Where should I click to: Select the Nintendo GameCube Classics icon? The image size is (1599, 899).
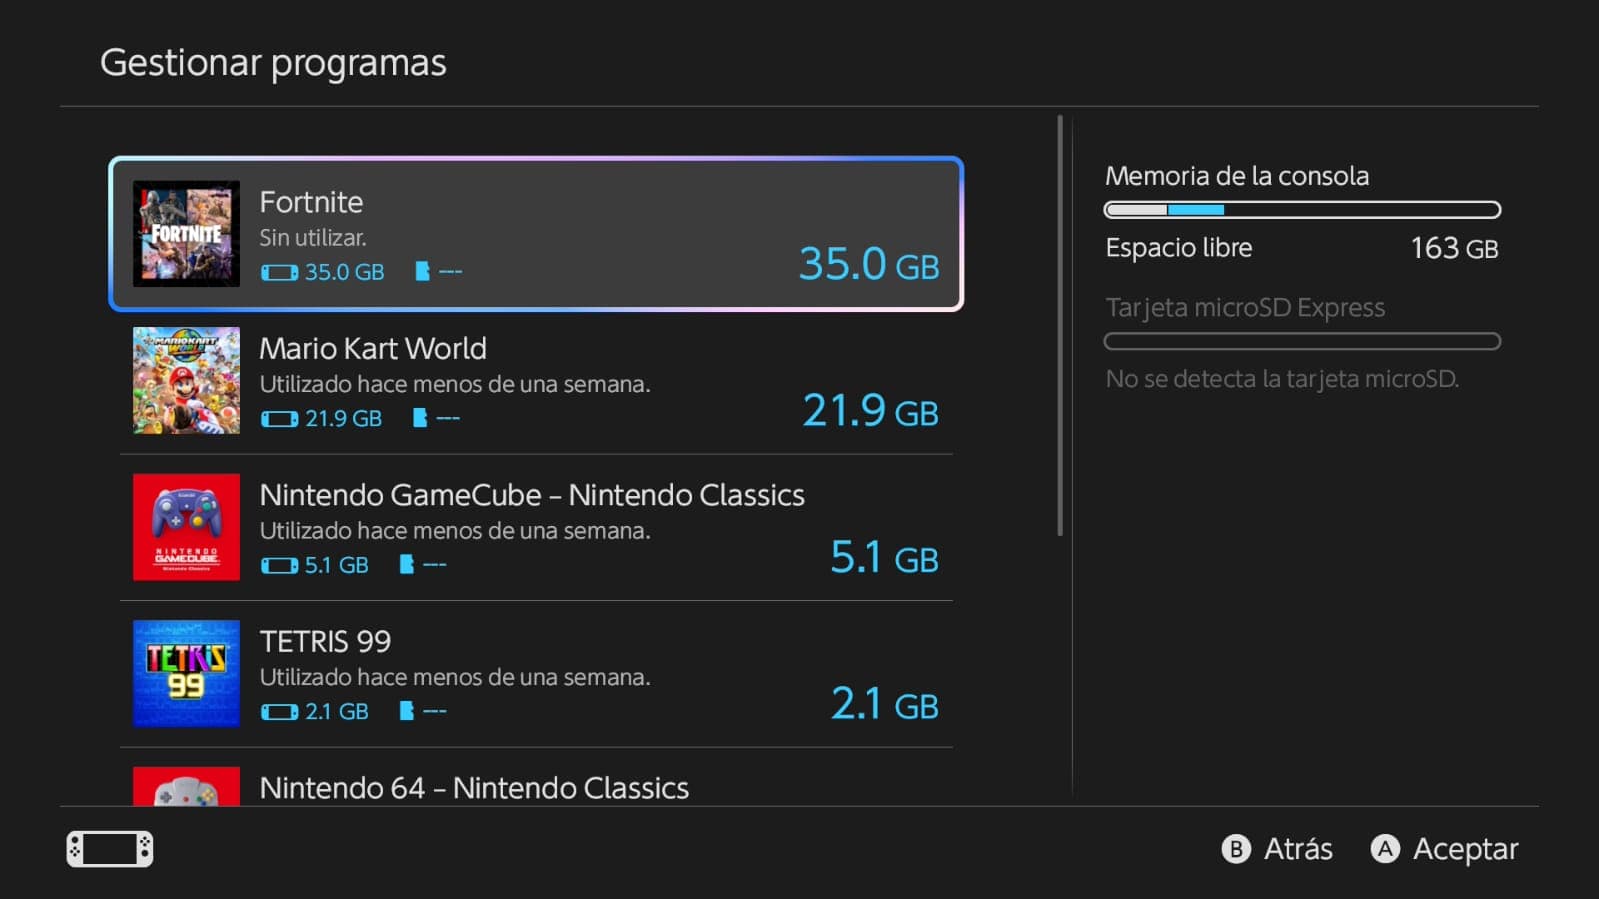point(186,527)
